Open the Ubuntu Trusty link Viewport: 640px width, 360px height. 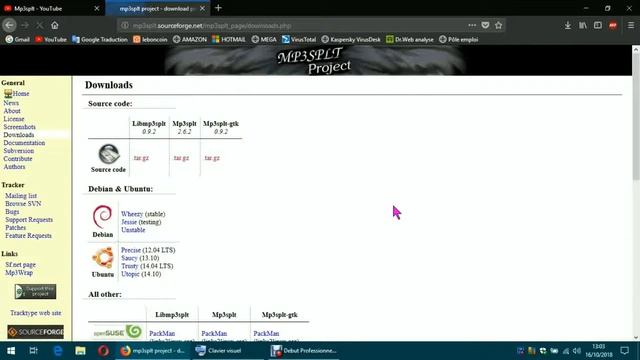129,266
